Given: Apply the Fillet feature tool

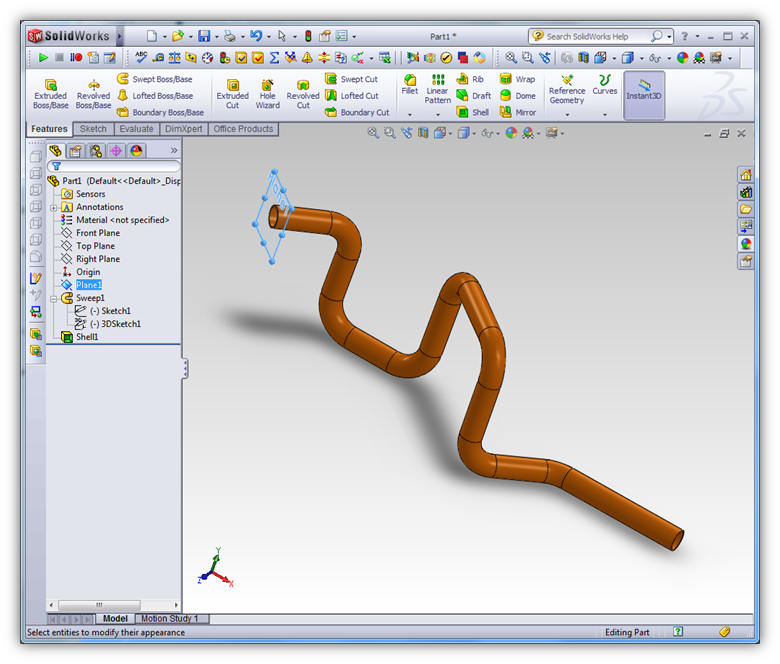Looking at the screenshot, I should [409, 84].
